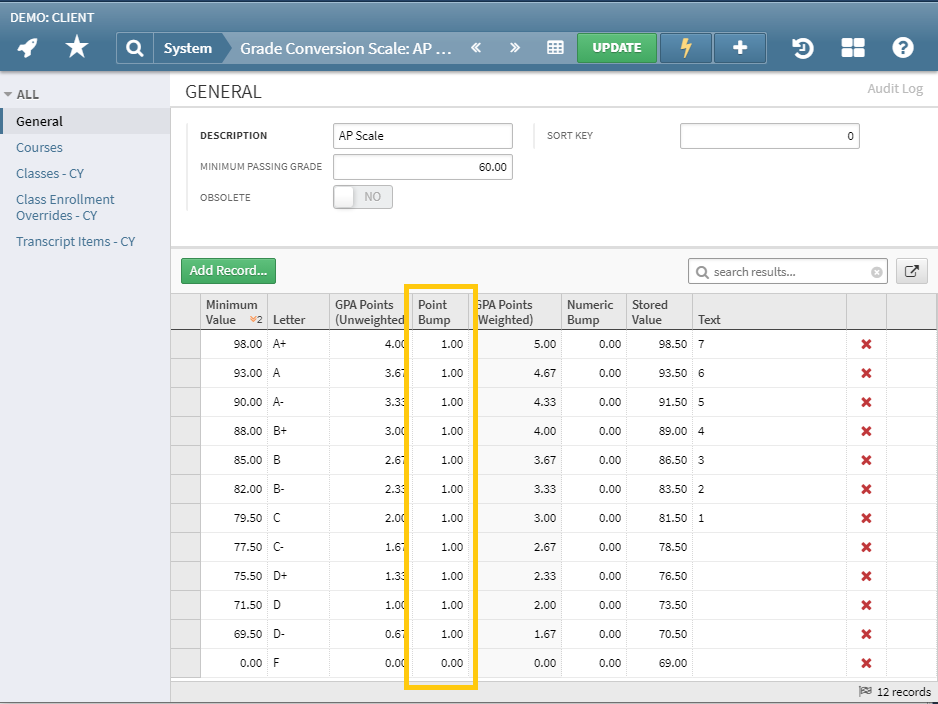The image size is (938, 704).
Task: Click the magnifier search icon in header
Action: pos(135,48)
